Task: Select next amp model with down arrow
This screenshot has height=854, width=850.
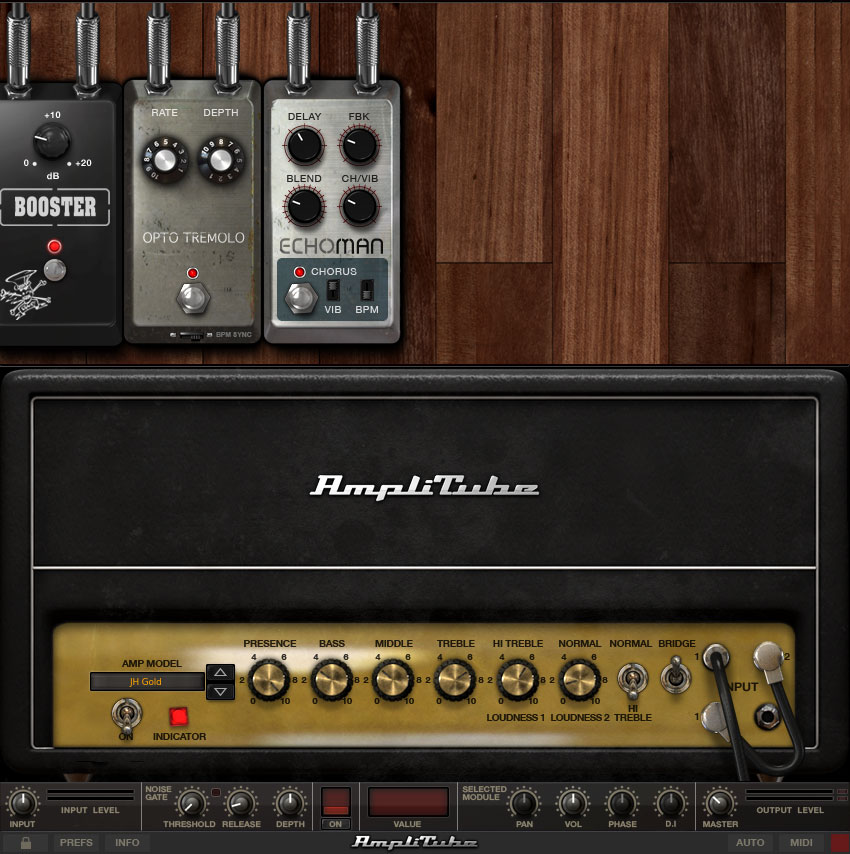Action: [221, 692]
